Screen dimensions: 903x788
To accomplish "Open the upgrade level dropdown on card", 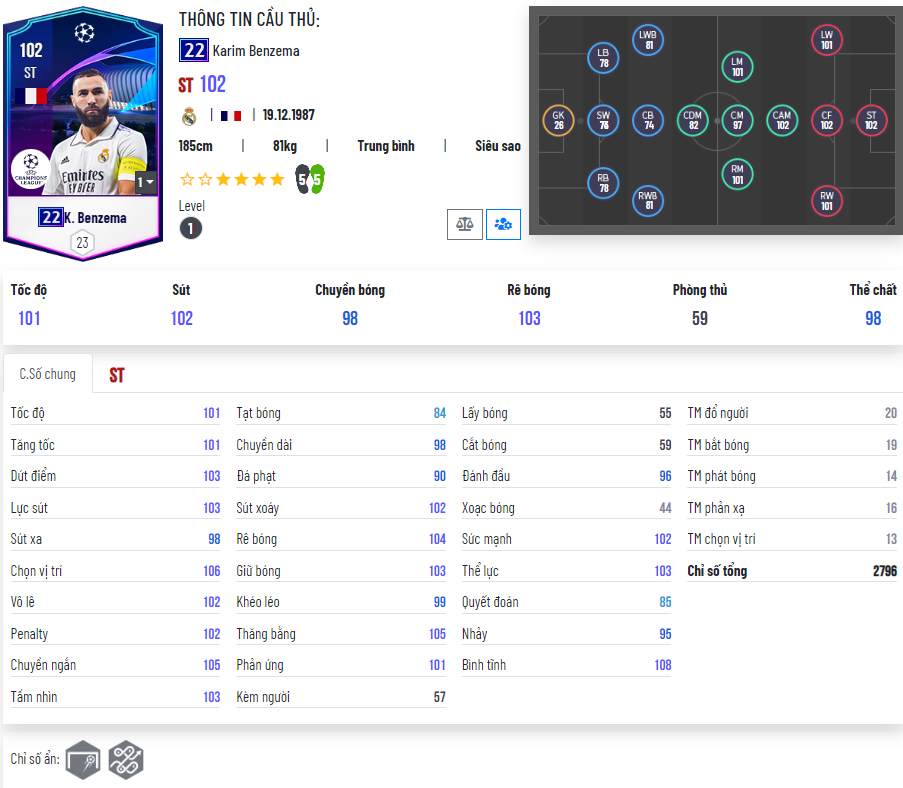I will coord(145,182).
